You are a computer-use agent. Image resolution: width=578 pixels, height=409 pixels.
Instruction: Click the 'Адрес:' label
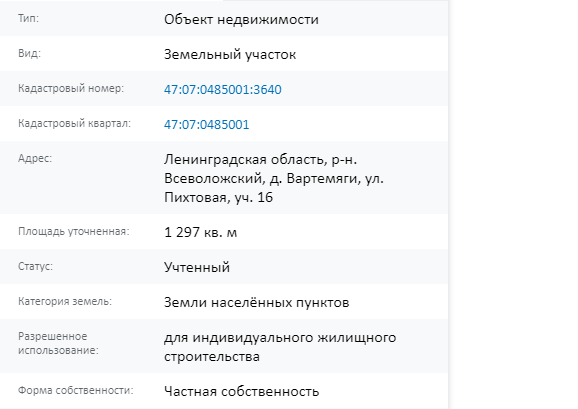(x=35, y=158)
